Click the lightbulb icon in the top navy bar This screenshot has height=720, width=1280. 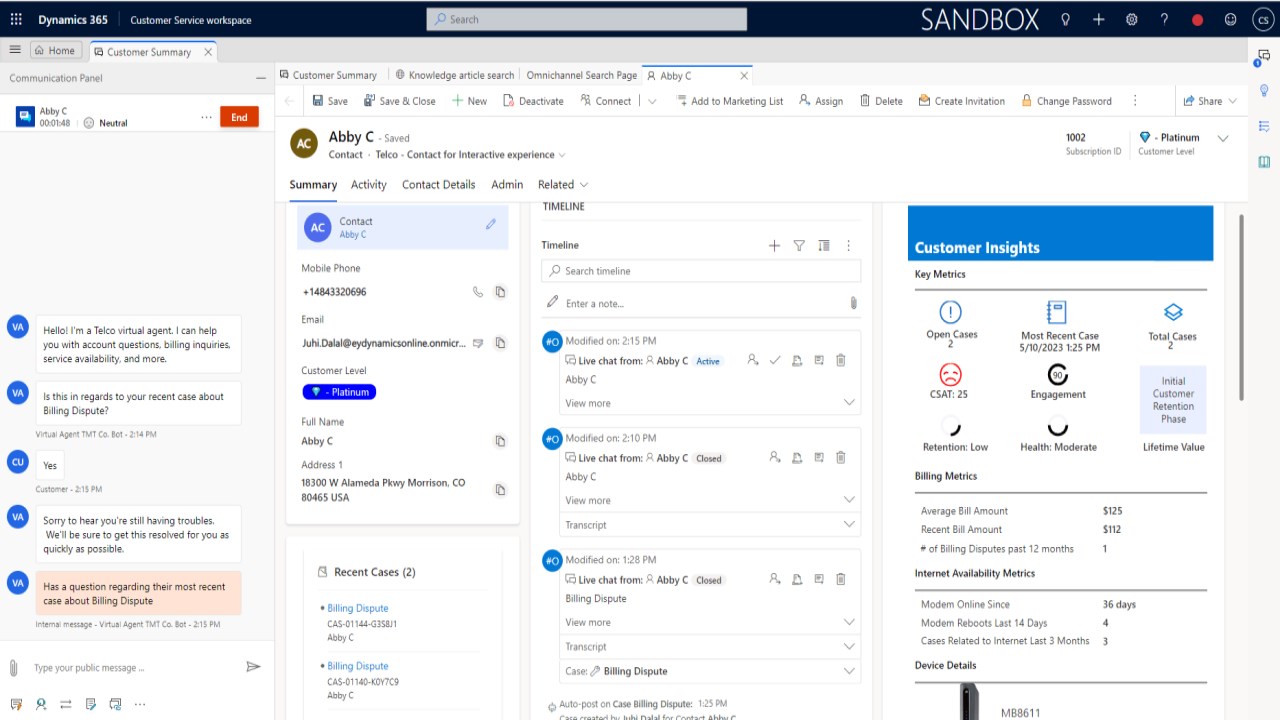coord(1066,19)
